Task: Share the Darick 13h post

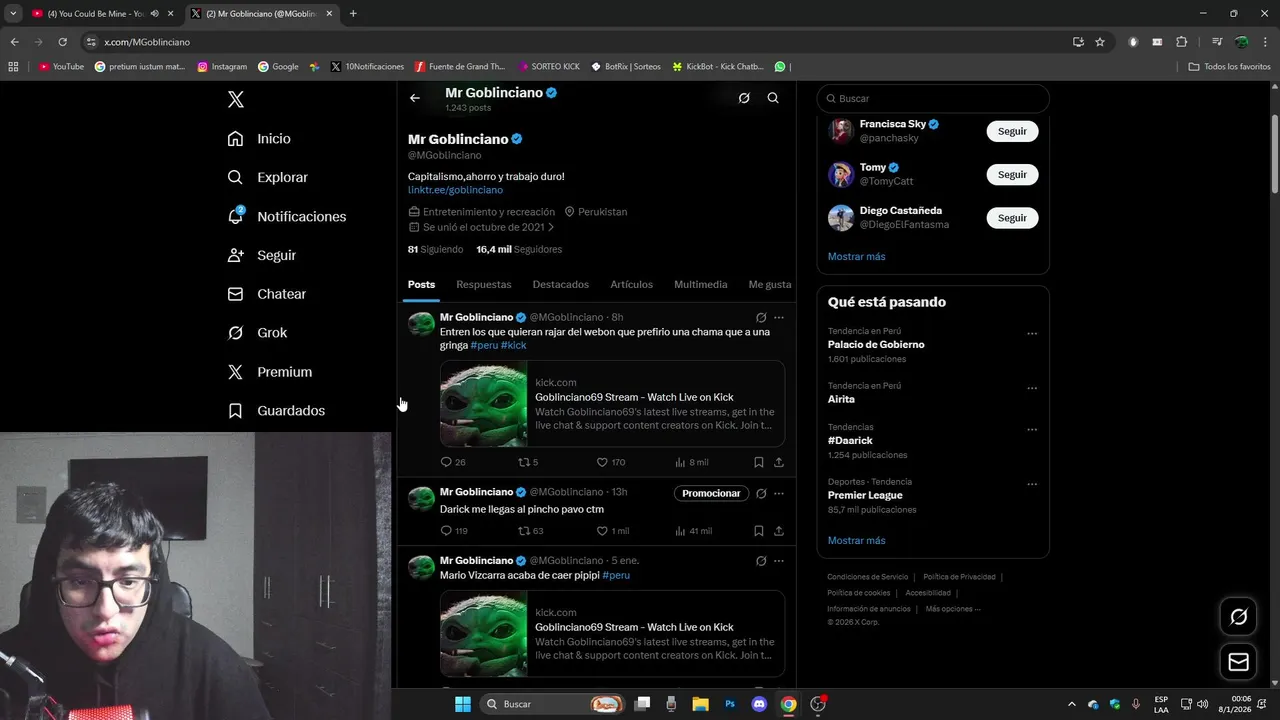Action: (x=779, y=531)
